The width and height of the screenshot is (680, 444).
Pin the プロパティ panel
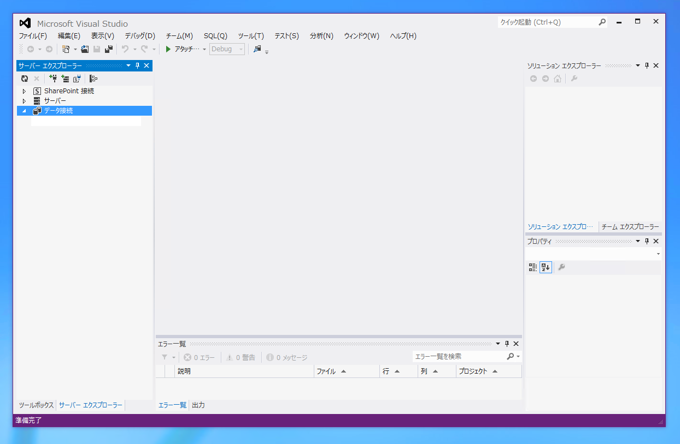(x=647, y=241)
